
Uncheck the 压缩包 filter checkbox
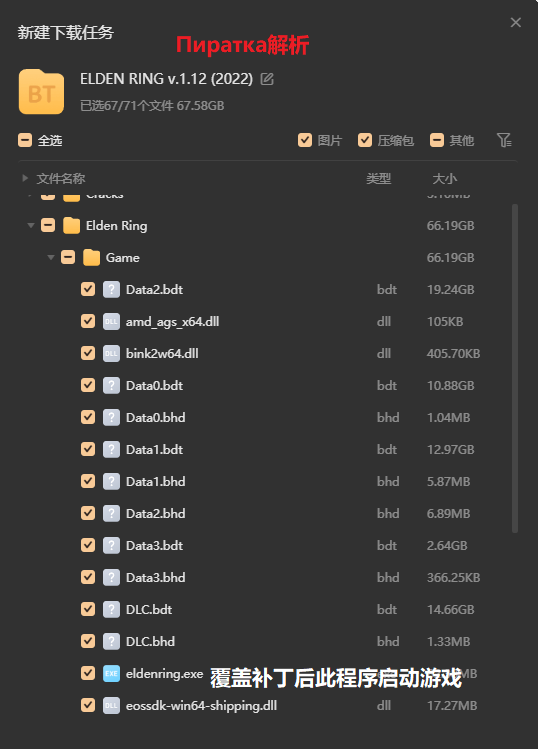pyautogui.click(x=365, y=140)
